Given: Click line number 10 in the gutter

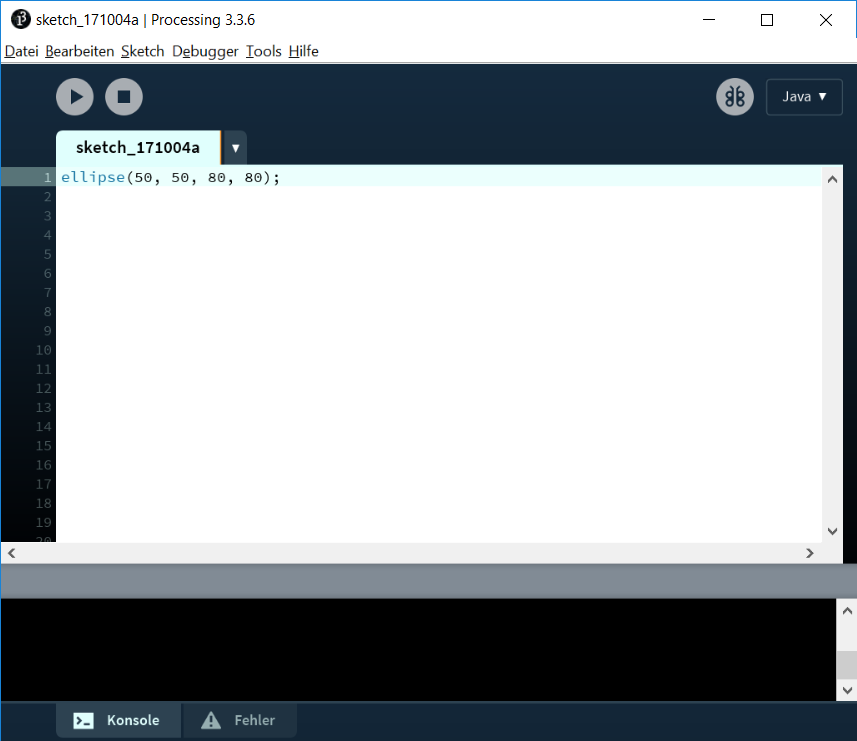Looking at the screenshot, I should (44, 350).
